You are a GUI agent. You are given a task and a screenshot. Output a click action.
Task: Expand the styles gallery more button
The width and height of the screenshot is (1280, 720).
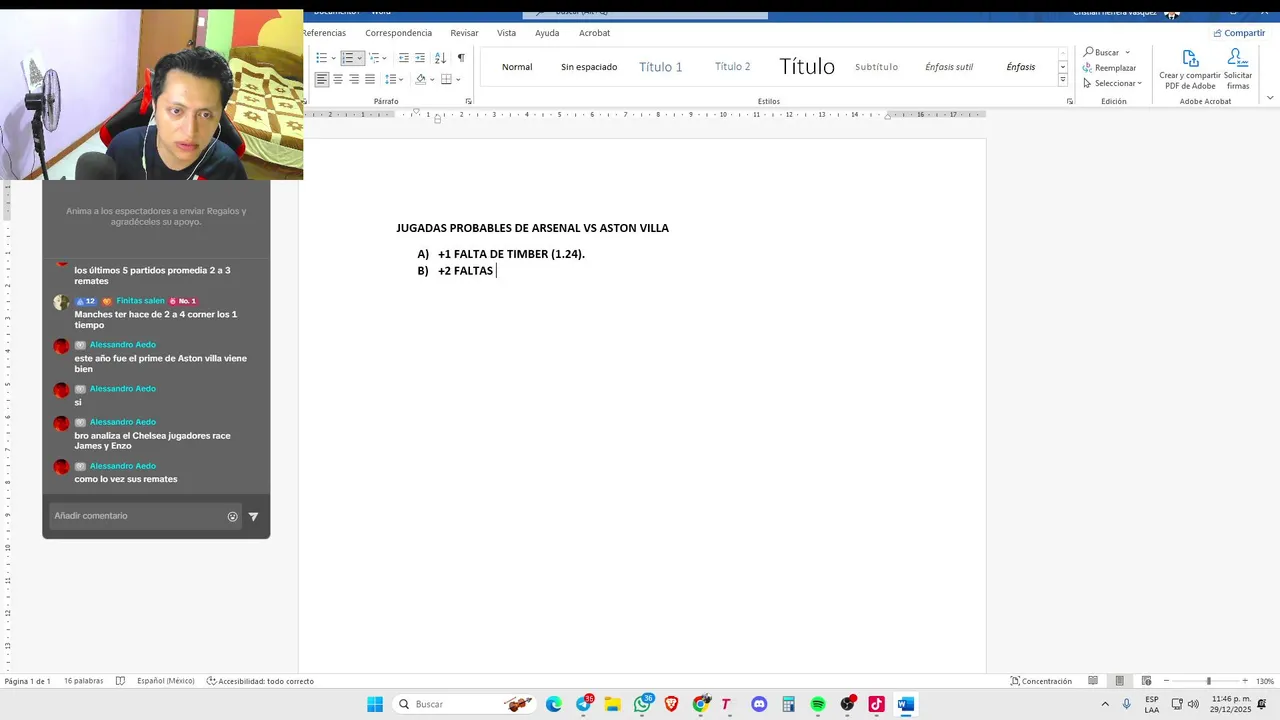point(1063,80)
